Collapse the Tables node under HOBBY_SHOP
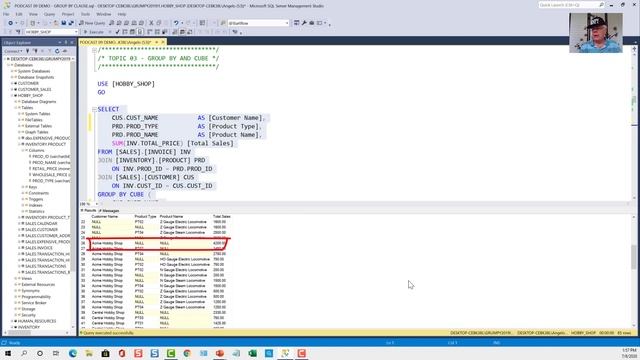 click(x=16, y=108)
